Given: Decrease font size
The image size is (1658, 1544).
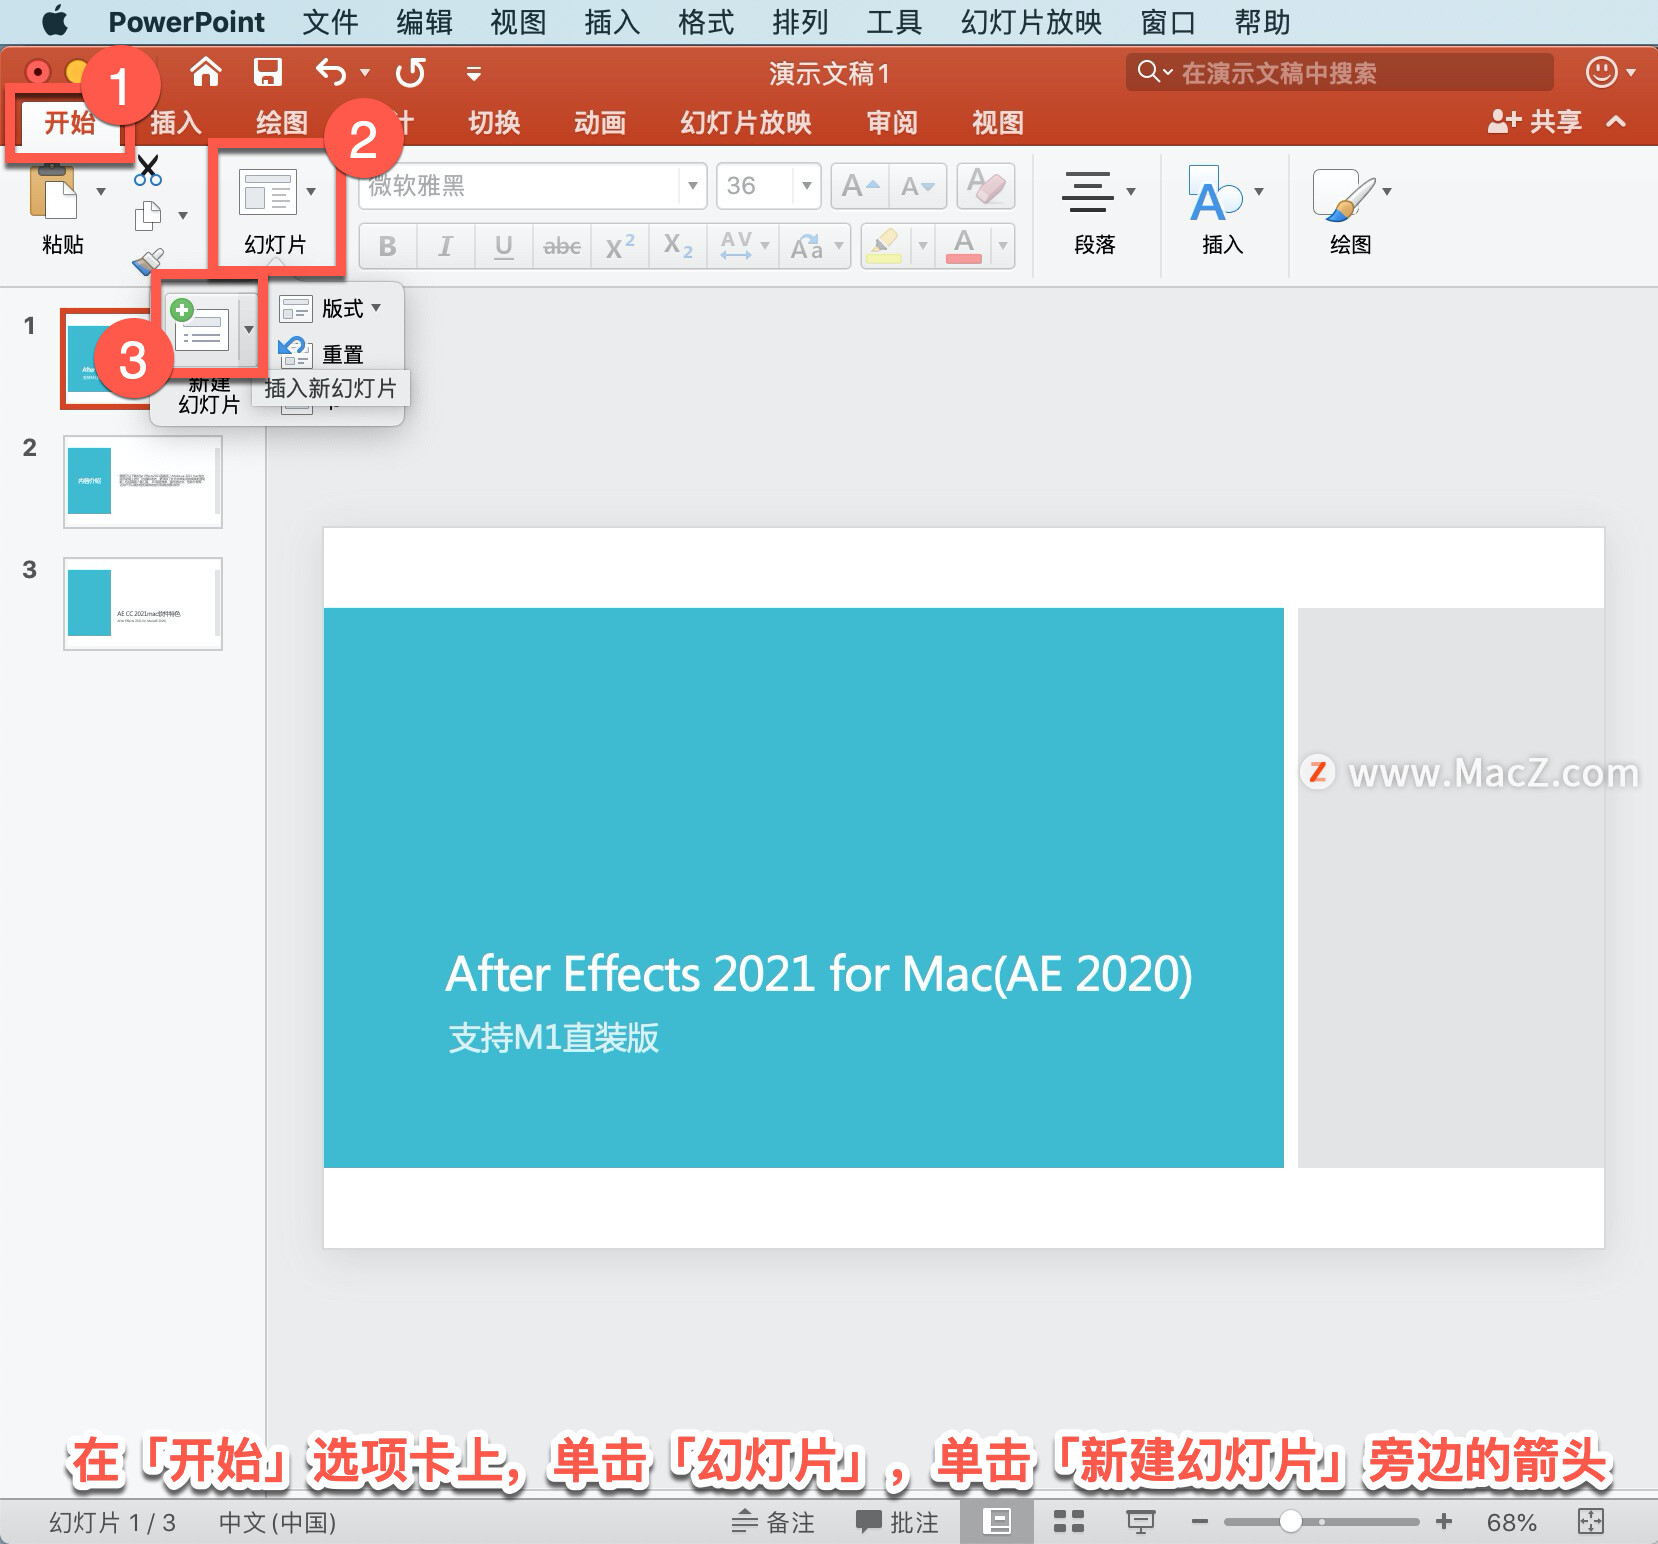Looking at the screenshot, I should click(x=918, y=186).
